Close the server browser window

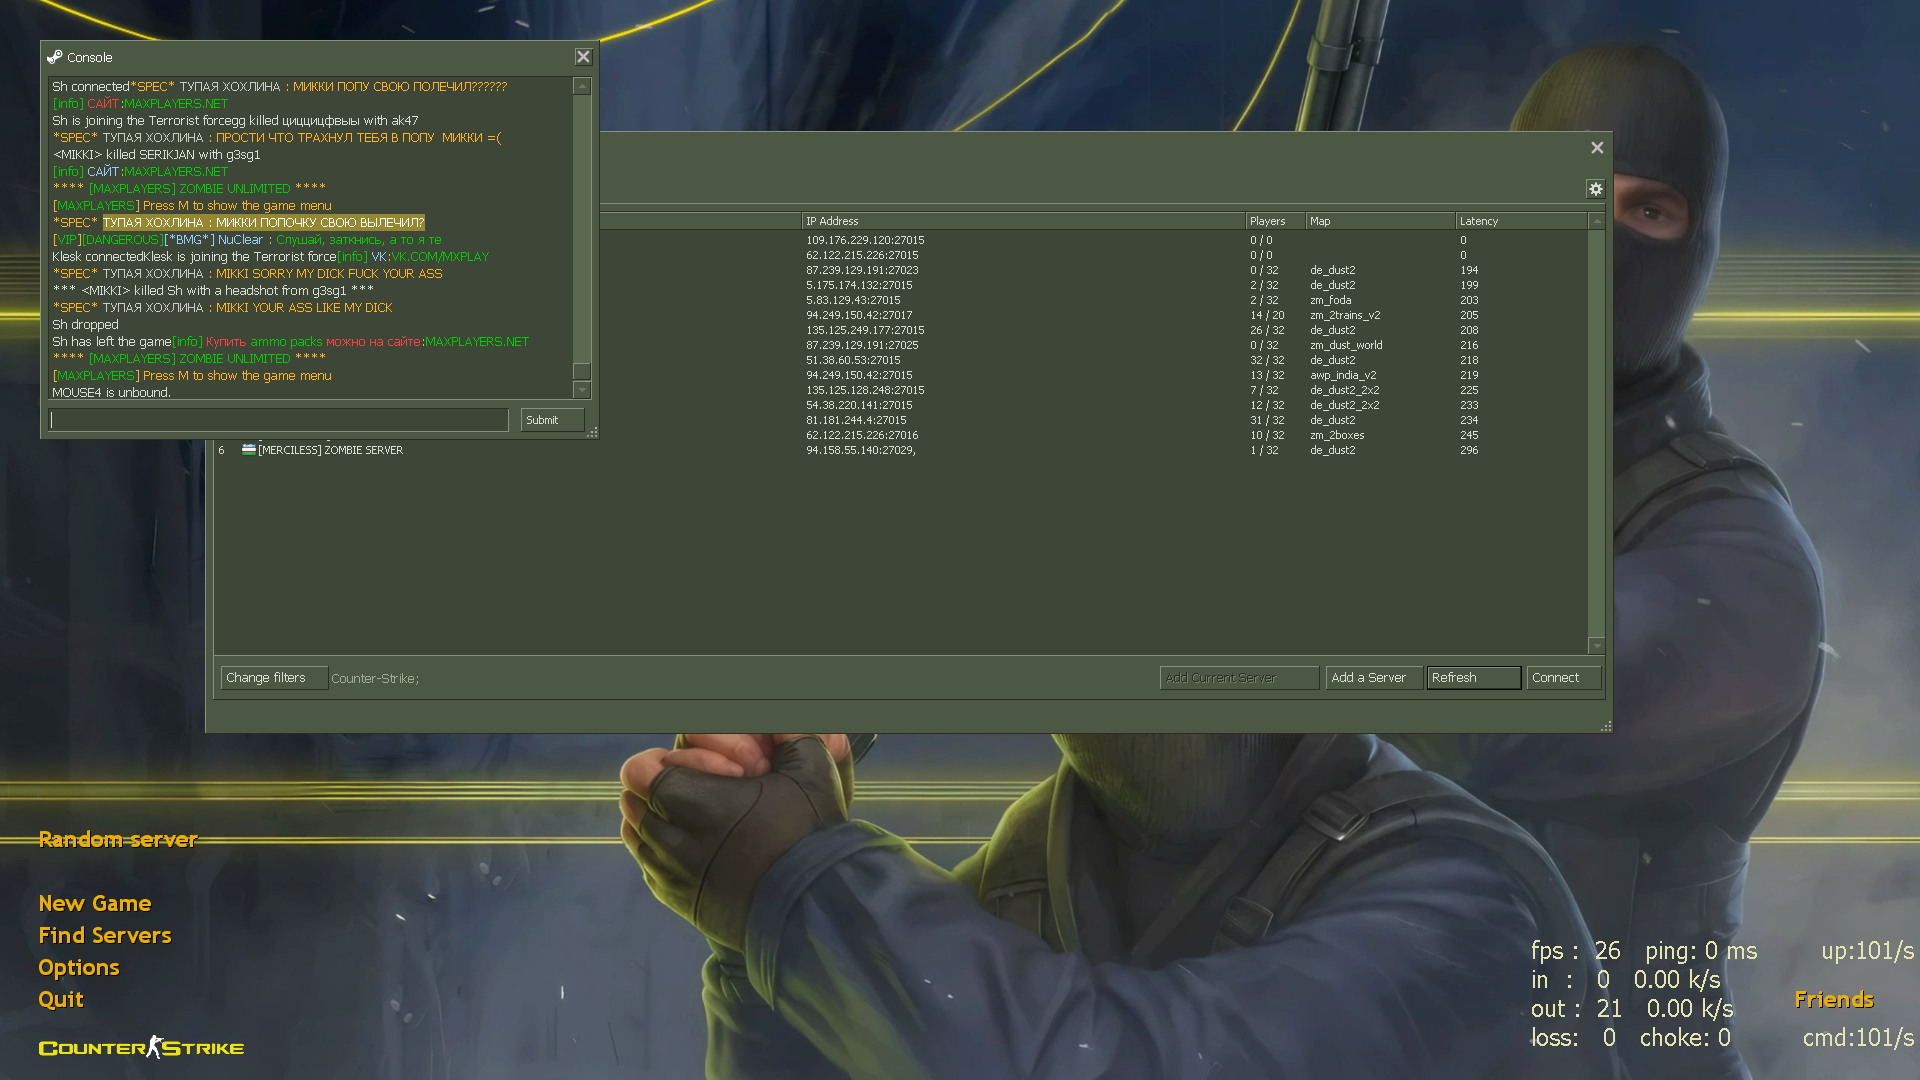click(1597, 148)
